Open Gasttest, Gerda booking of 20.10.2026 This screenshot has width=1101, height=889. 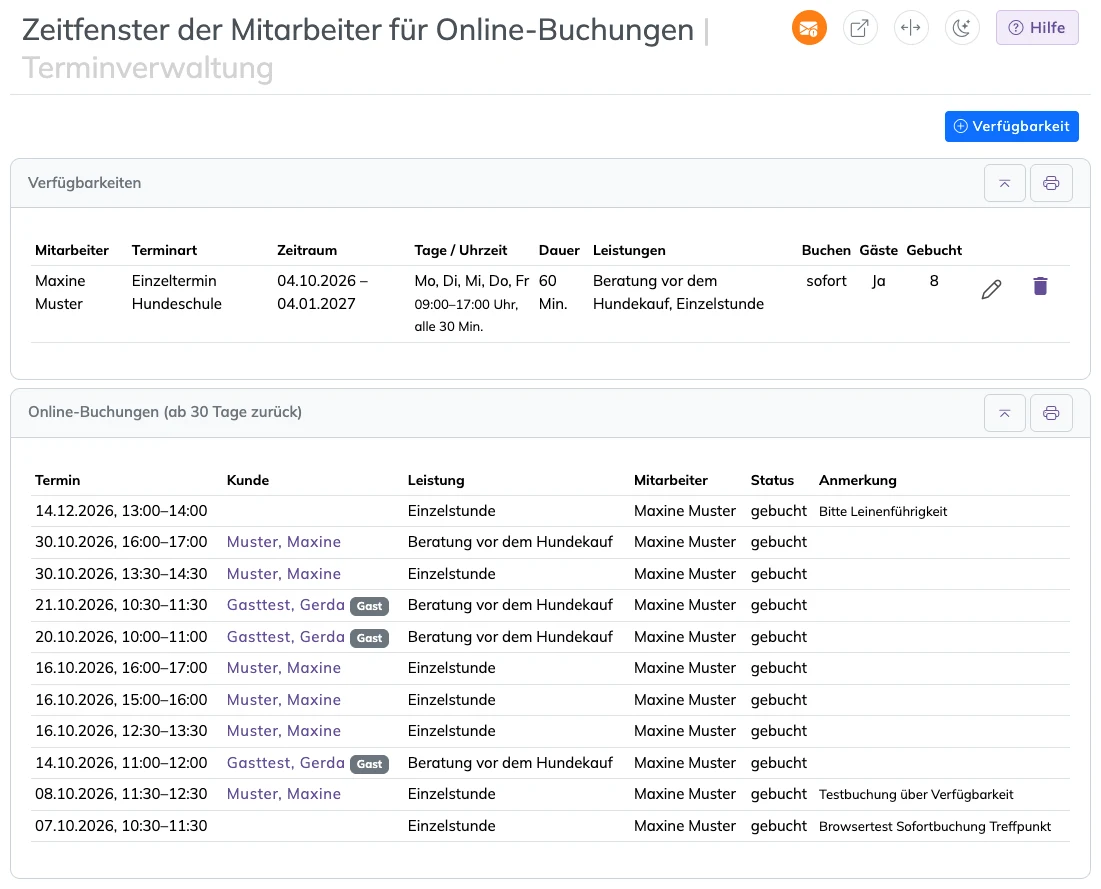click(x=285, y=637)
